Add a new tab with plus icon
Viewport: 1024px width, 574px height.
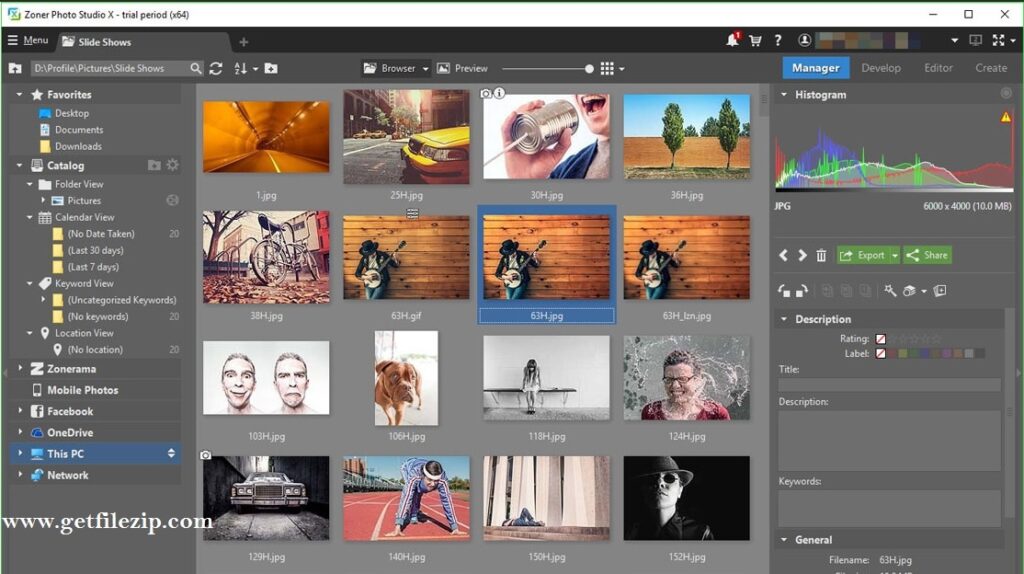pyautogui.click(x=244, y=42)
